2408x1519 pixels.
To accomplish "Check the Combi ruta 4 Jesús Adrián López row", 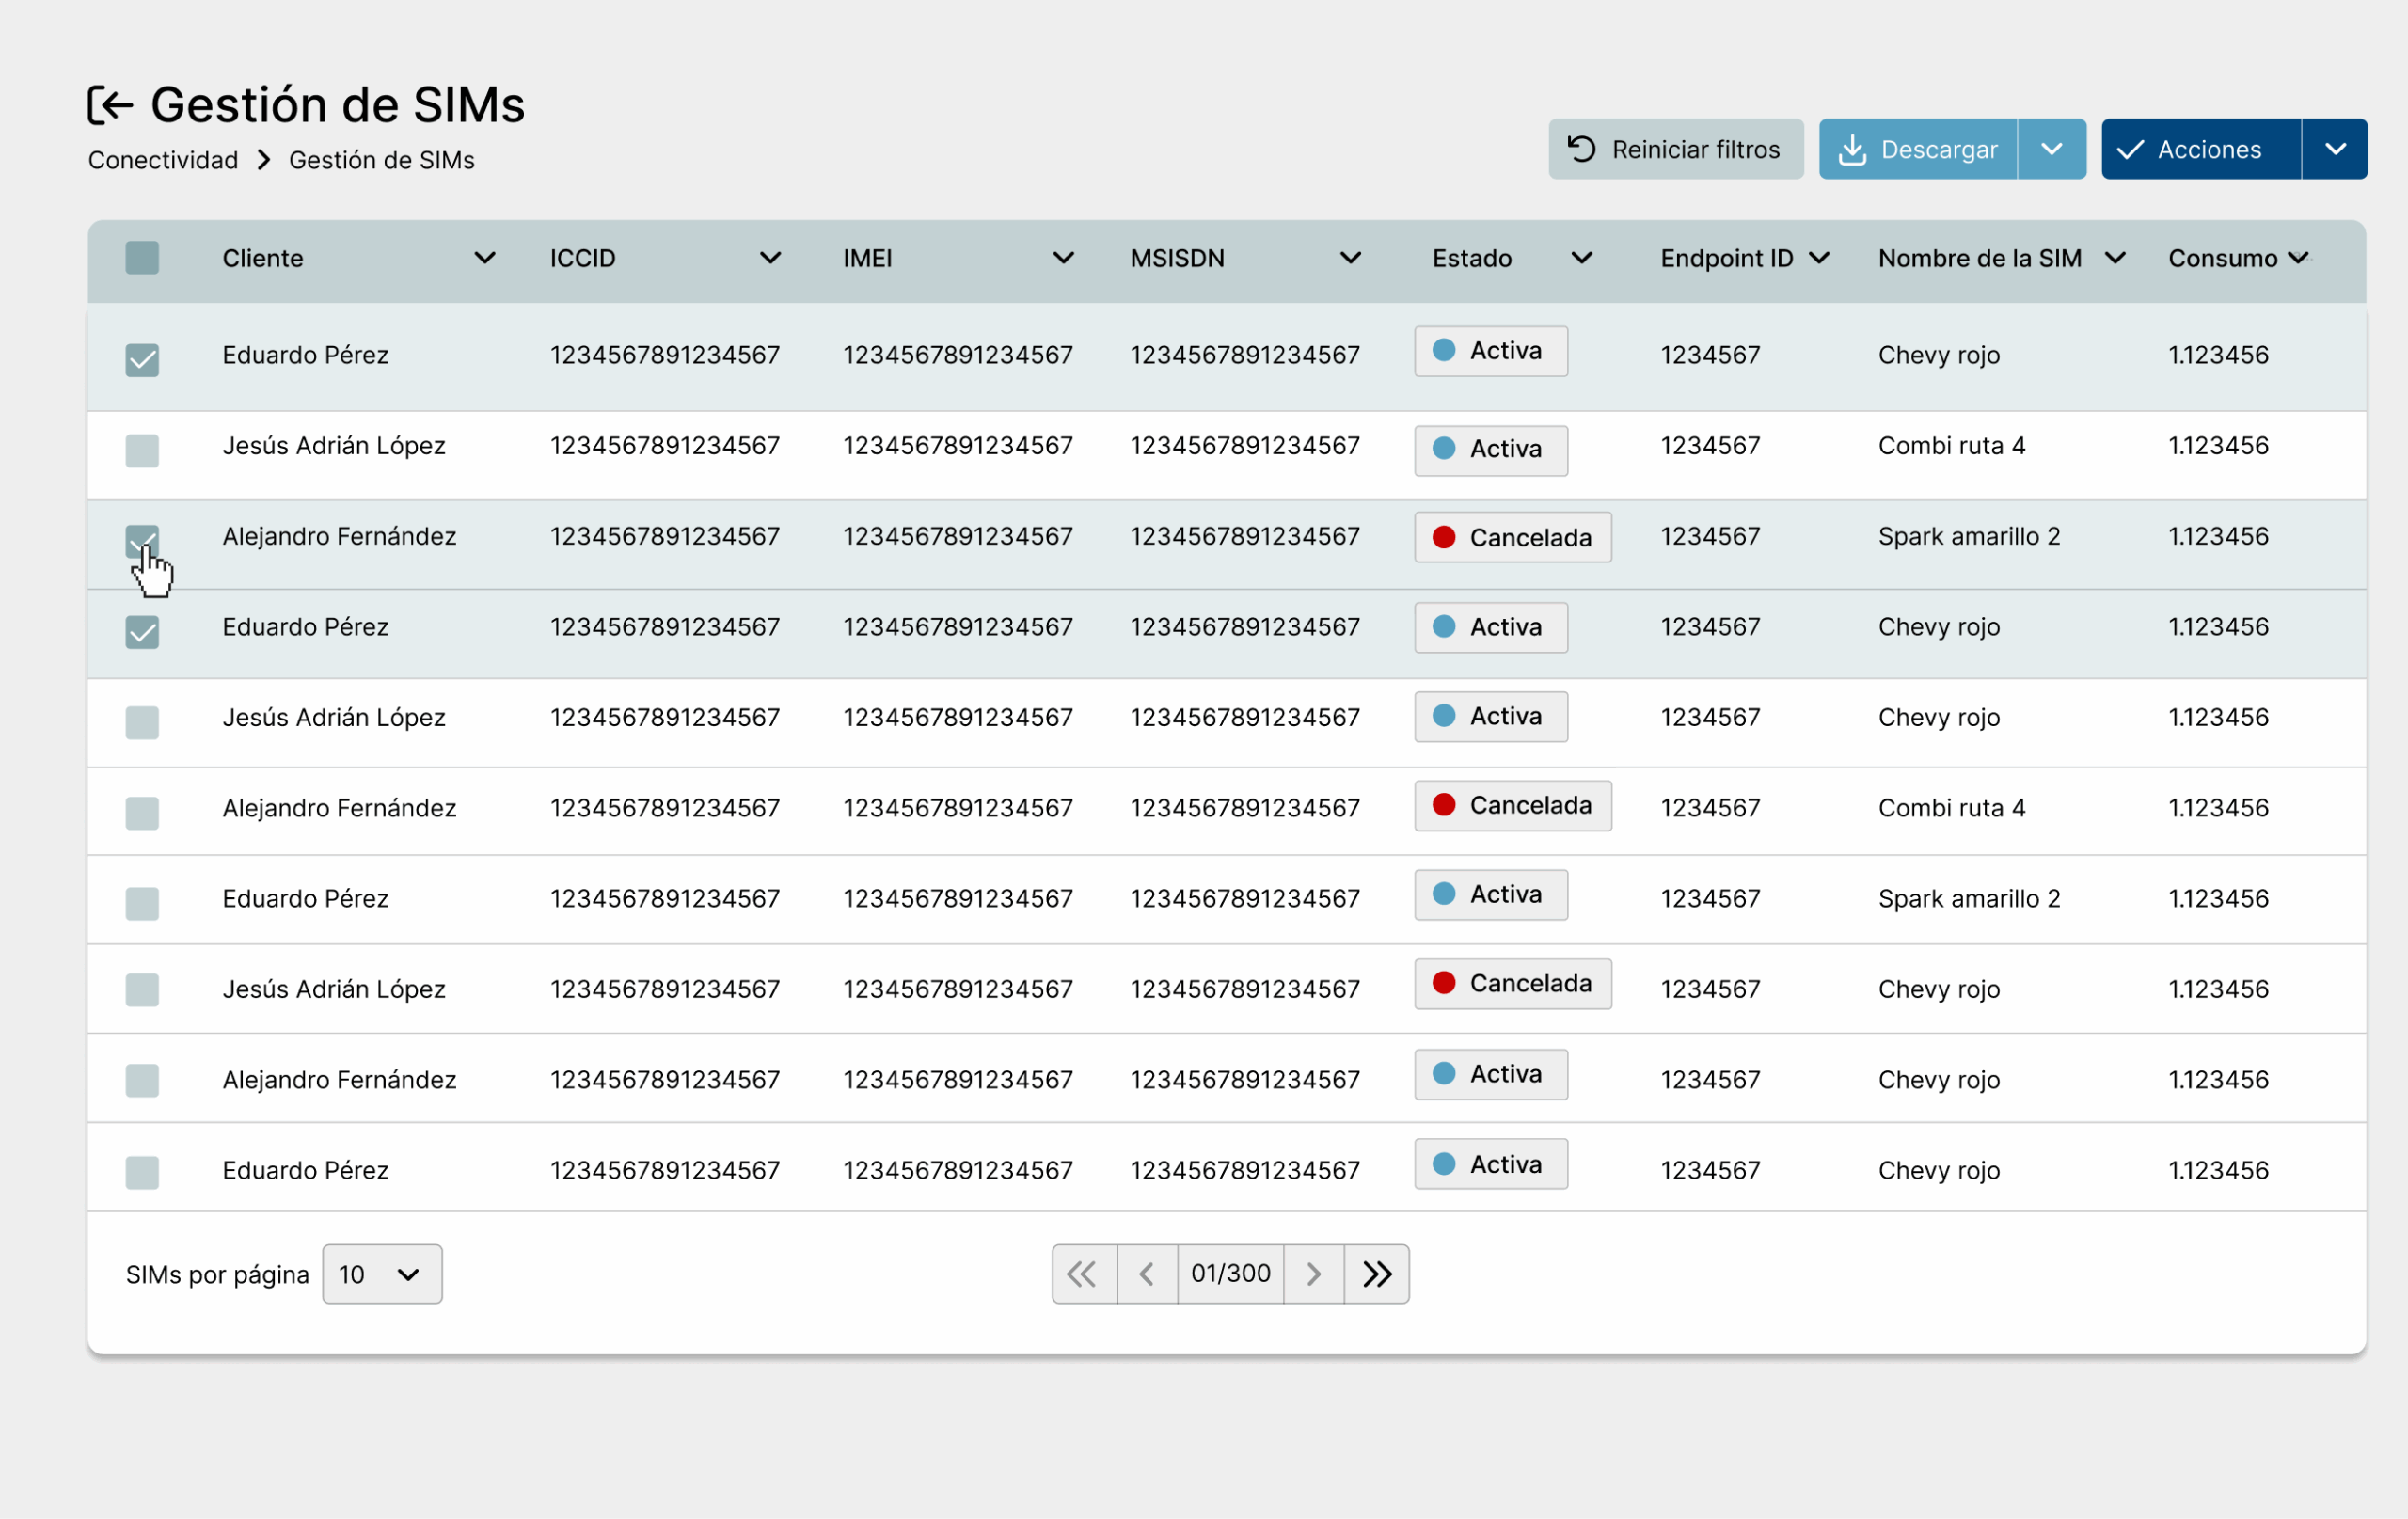I will pyautogui.click(x=142, y=450).
